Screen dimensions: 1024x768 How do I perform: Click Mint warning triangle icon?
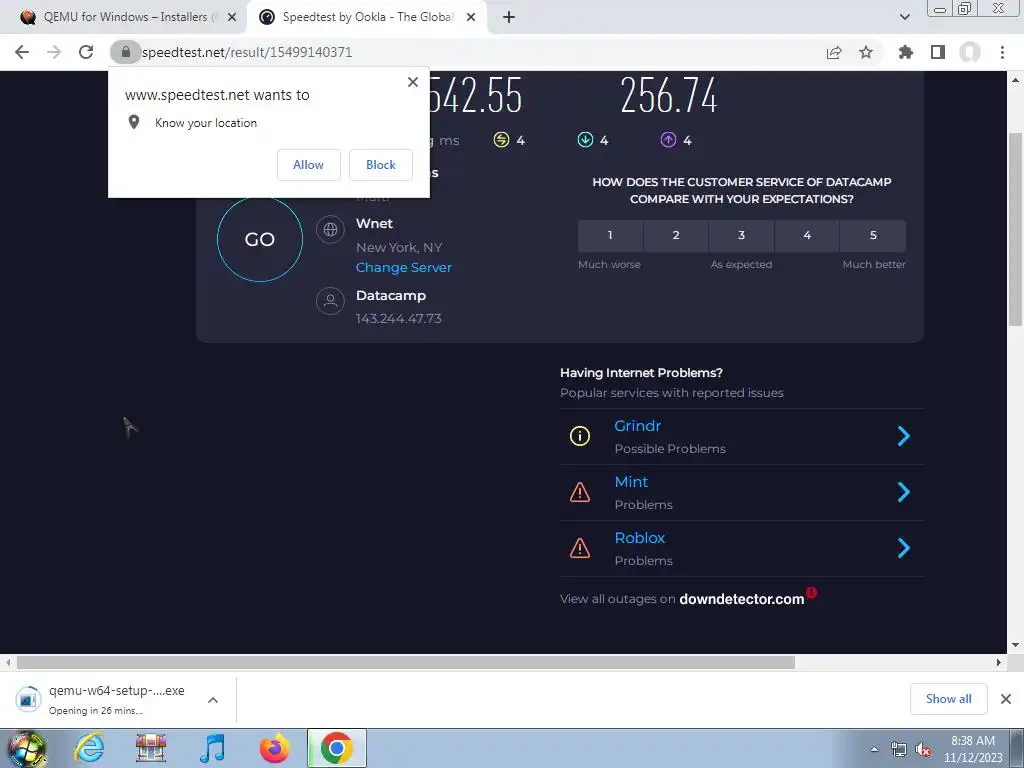[x=580, y=492]
